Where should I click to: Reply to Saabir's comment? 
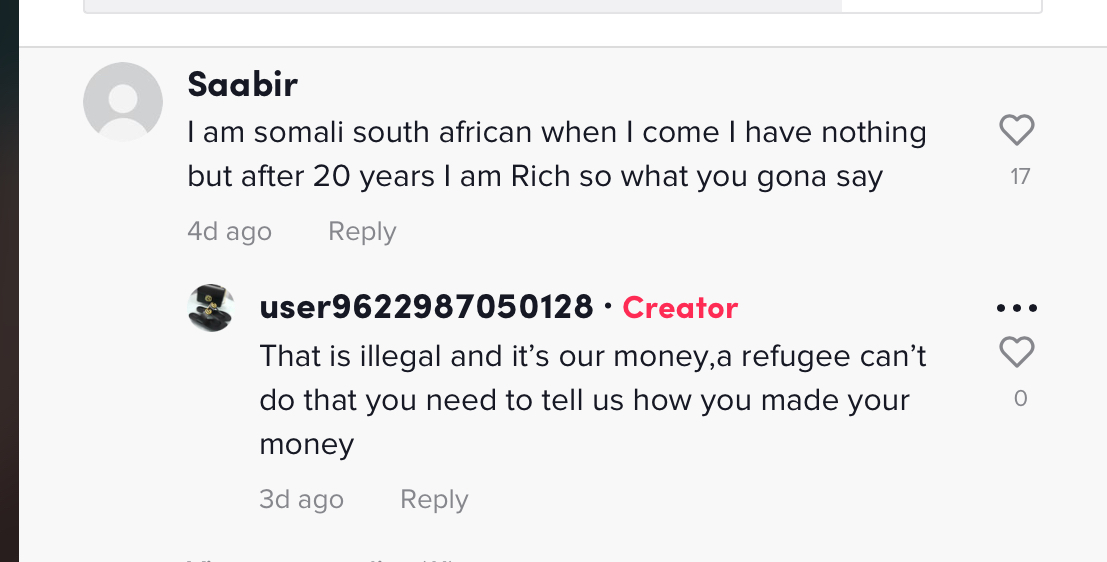tap(362, 232)
